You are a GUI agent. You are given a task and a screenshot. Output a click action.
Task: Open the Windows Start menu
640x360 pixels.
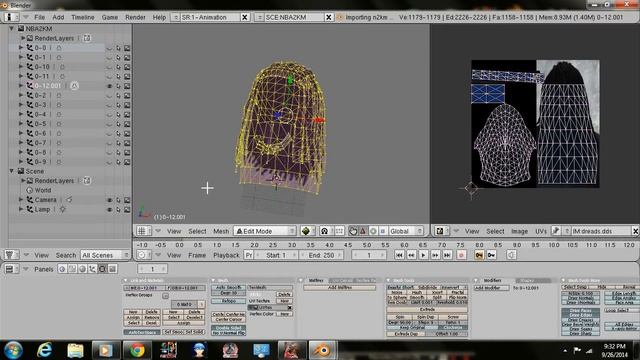tap(13, 350)
